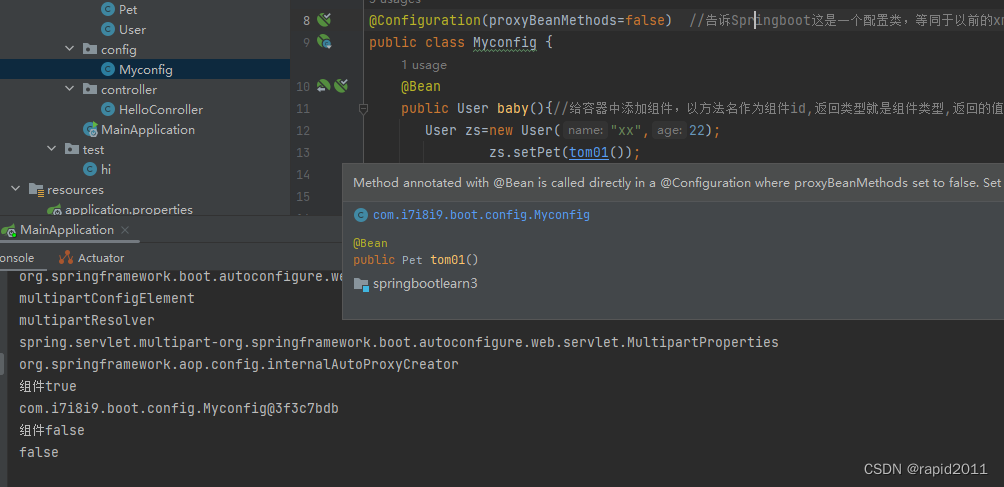This screenshot has height=487, width=1004.
Task: Click the config package folder icon
Action: pyautogui.click(x=90, y=49)
